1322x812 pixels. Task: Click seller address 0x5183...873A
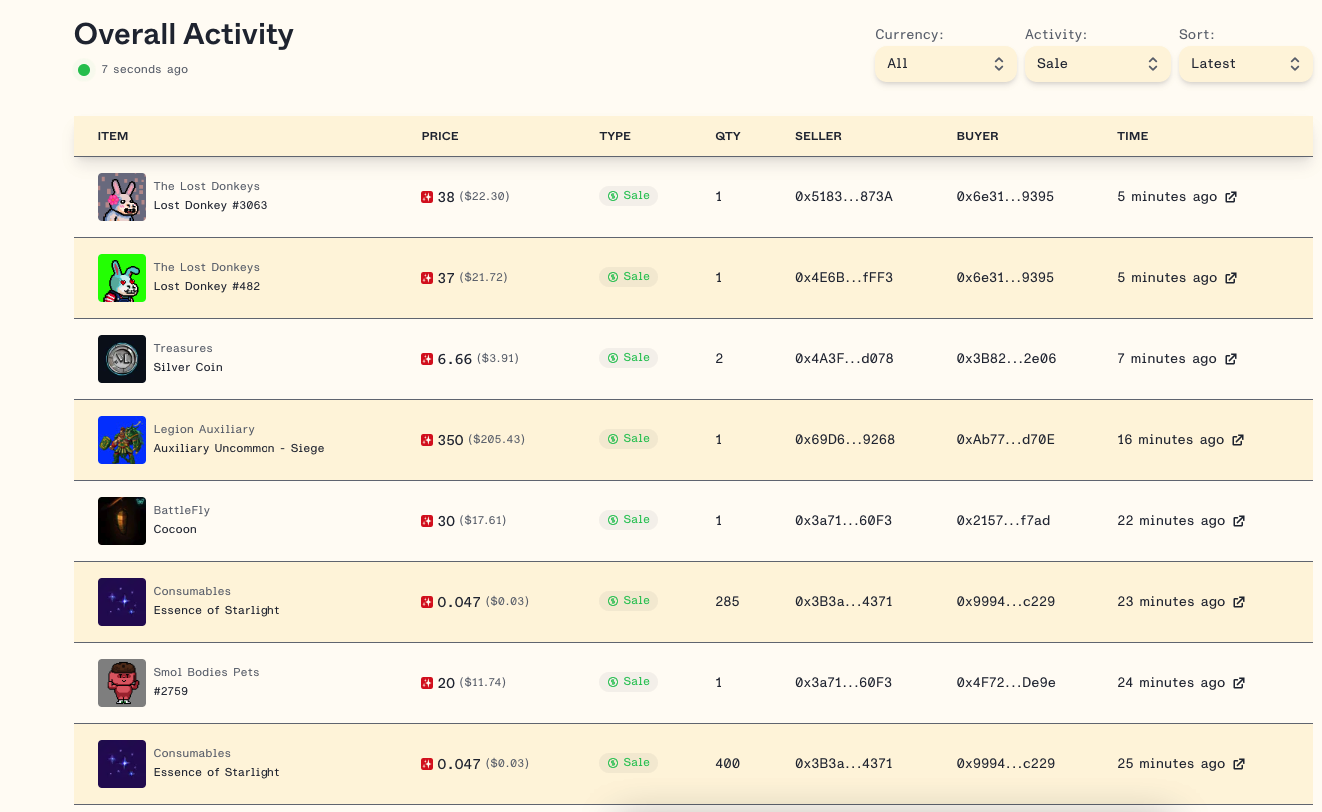843,197
